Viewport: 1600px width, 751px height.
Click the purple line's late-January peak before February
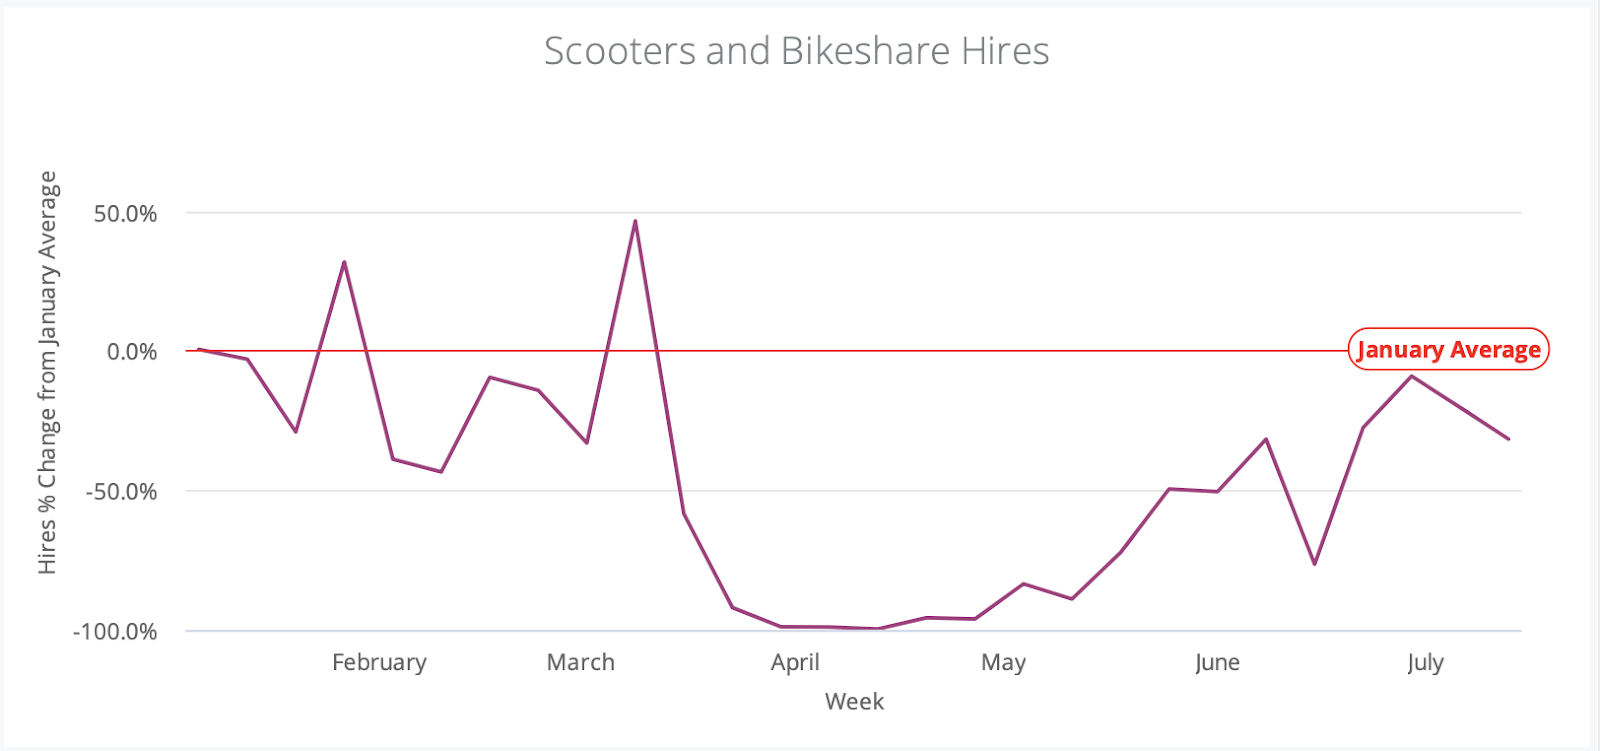pyautogui.click(x=344, y=262)
